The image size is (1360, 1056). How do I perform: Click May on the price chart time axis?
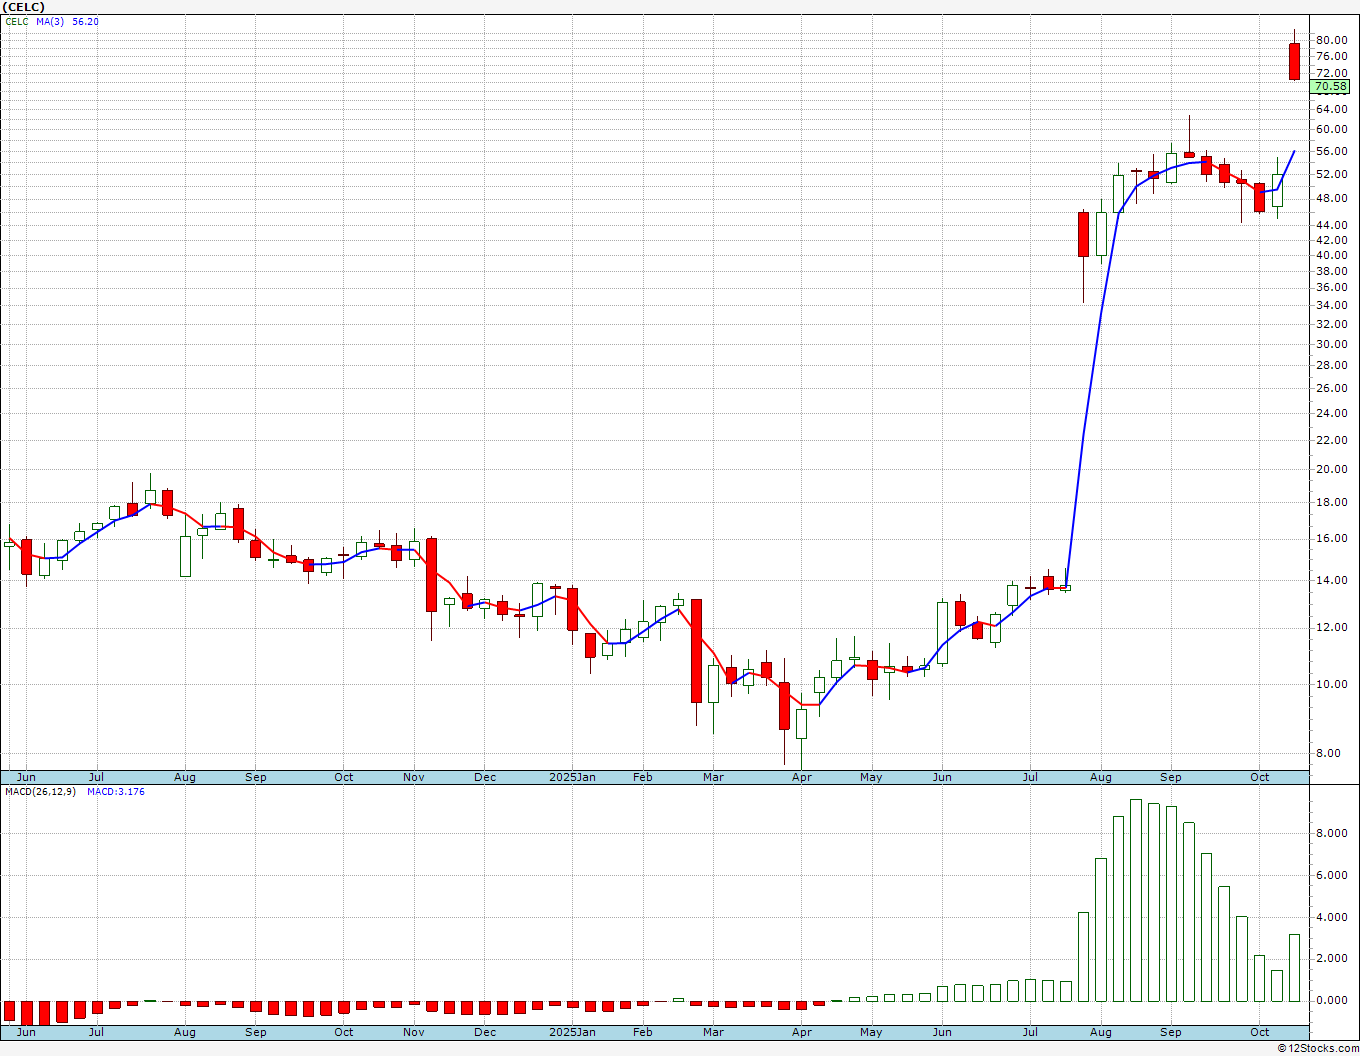[x=871, y=777]
